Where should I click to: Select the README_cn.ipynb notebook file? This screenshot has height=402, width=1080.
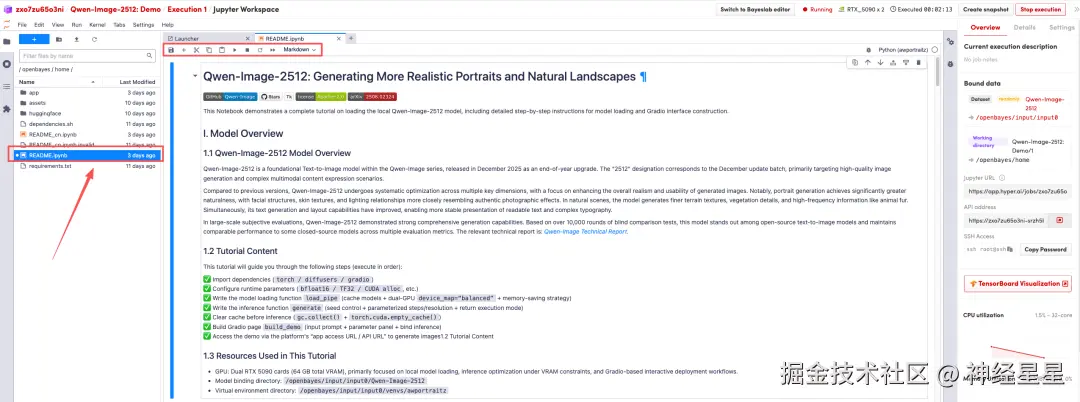(88, 134)
